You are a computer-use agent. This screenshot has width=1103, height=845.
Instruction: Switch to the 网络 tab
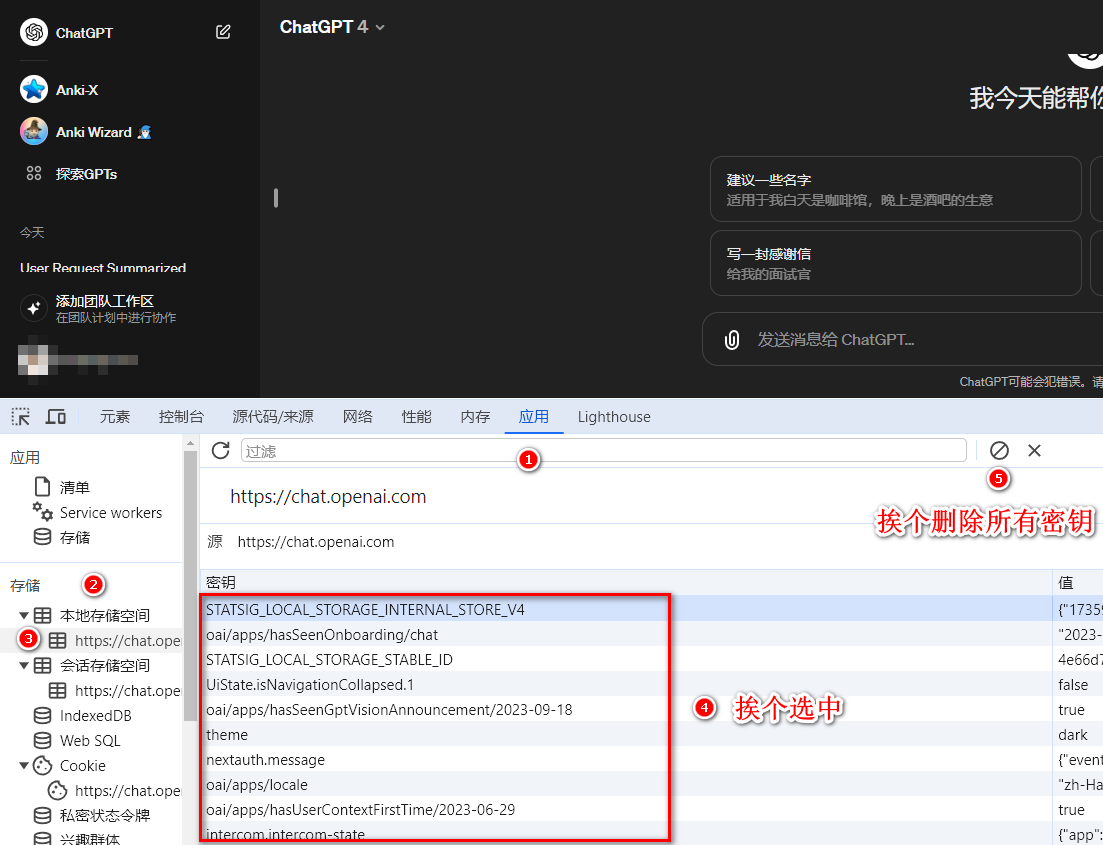pyautogui.click(x=357, y=417)
